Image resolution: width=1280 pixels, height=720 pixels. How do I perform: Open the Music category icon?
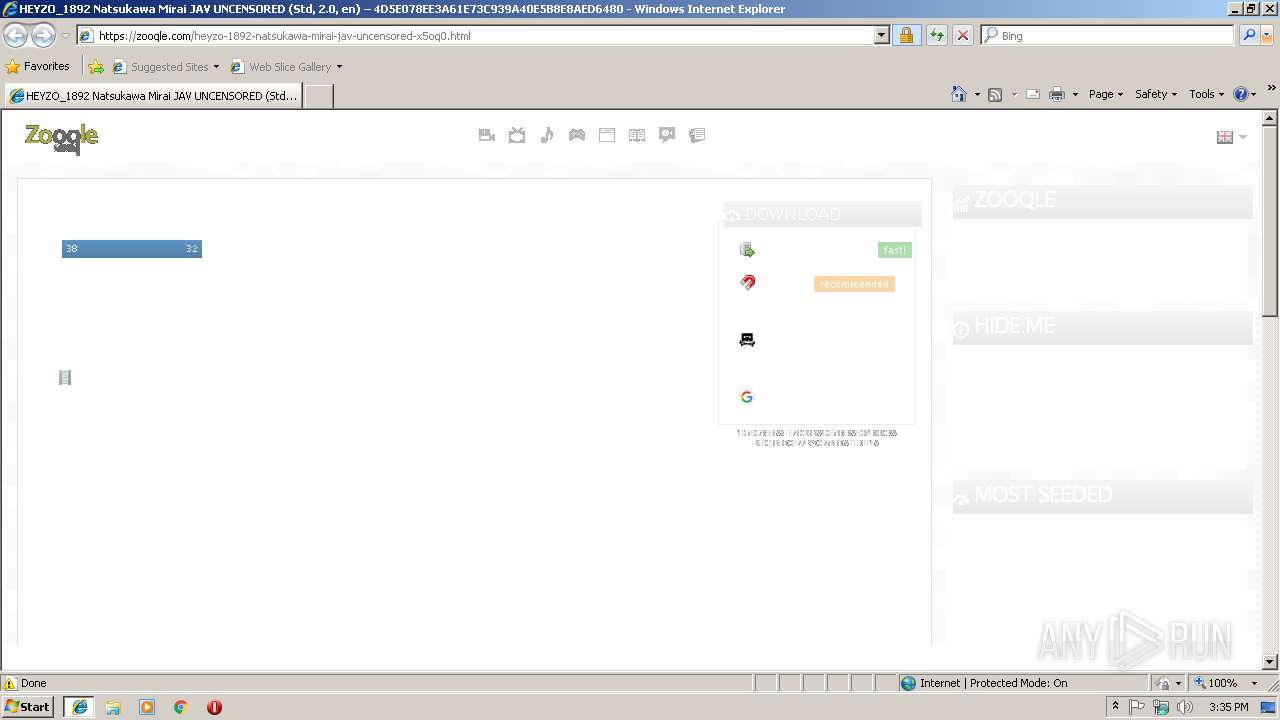(547, 135)
